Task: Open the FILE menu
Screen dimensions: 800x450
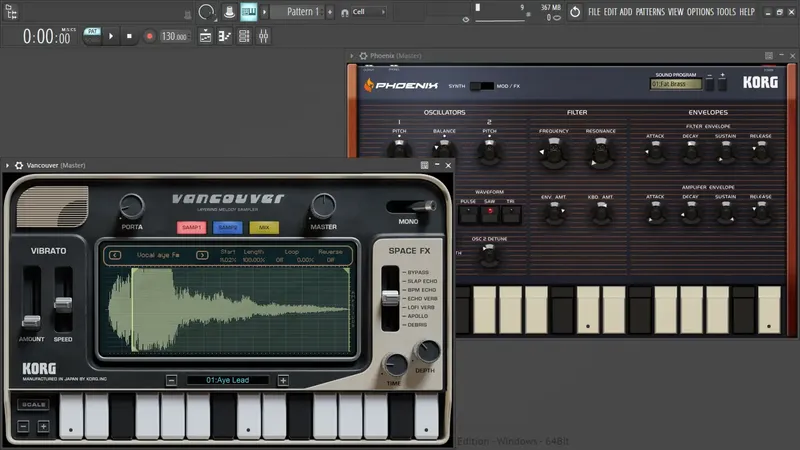Action: pyautogui.click(x=594, y=12)
